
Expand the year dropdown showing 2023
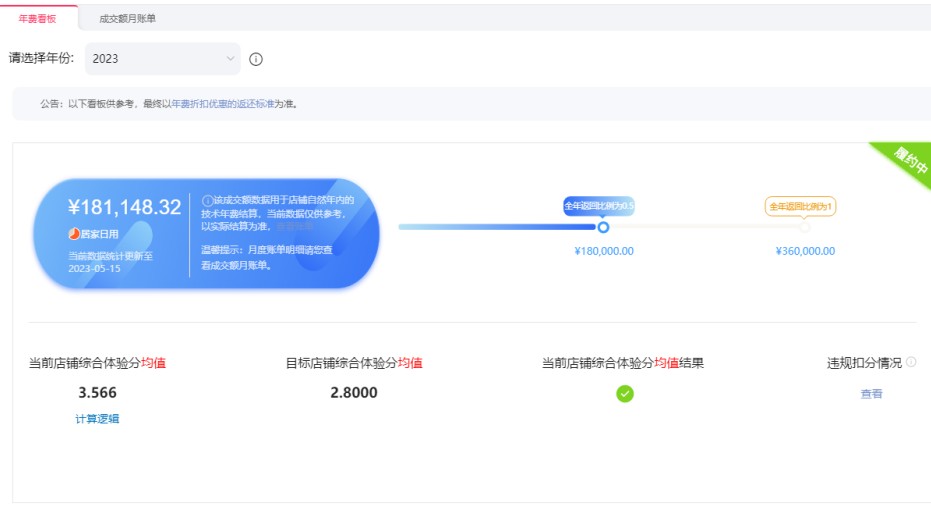163,59
